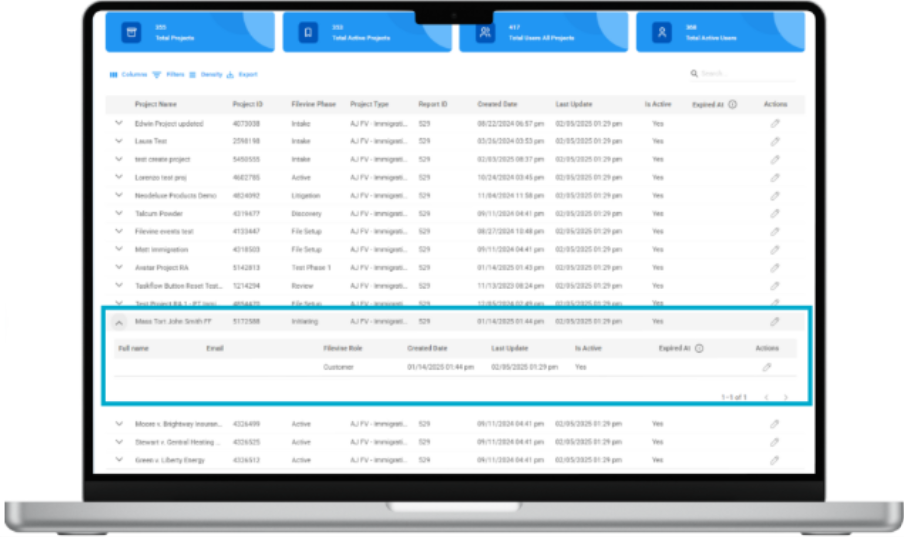Edit the Avatar Project RA row

[x=775, y=268]
